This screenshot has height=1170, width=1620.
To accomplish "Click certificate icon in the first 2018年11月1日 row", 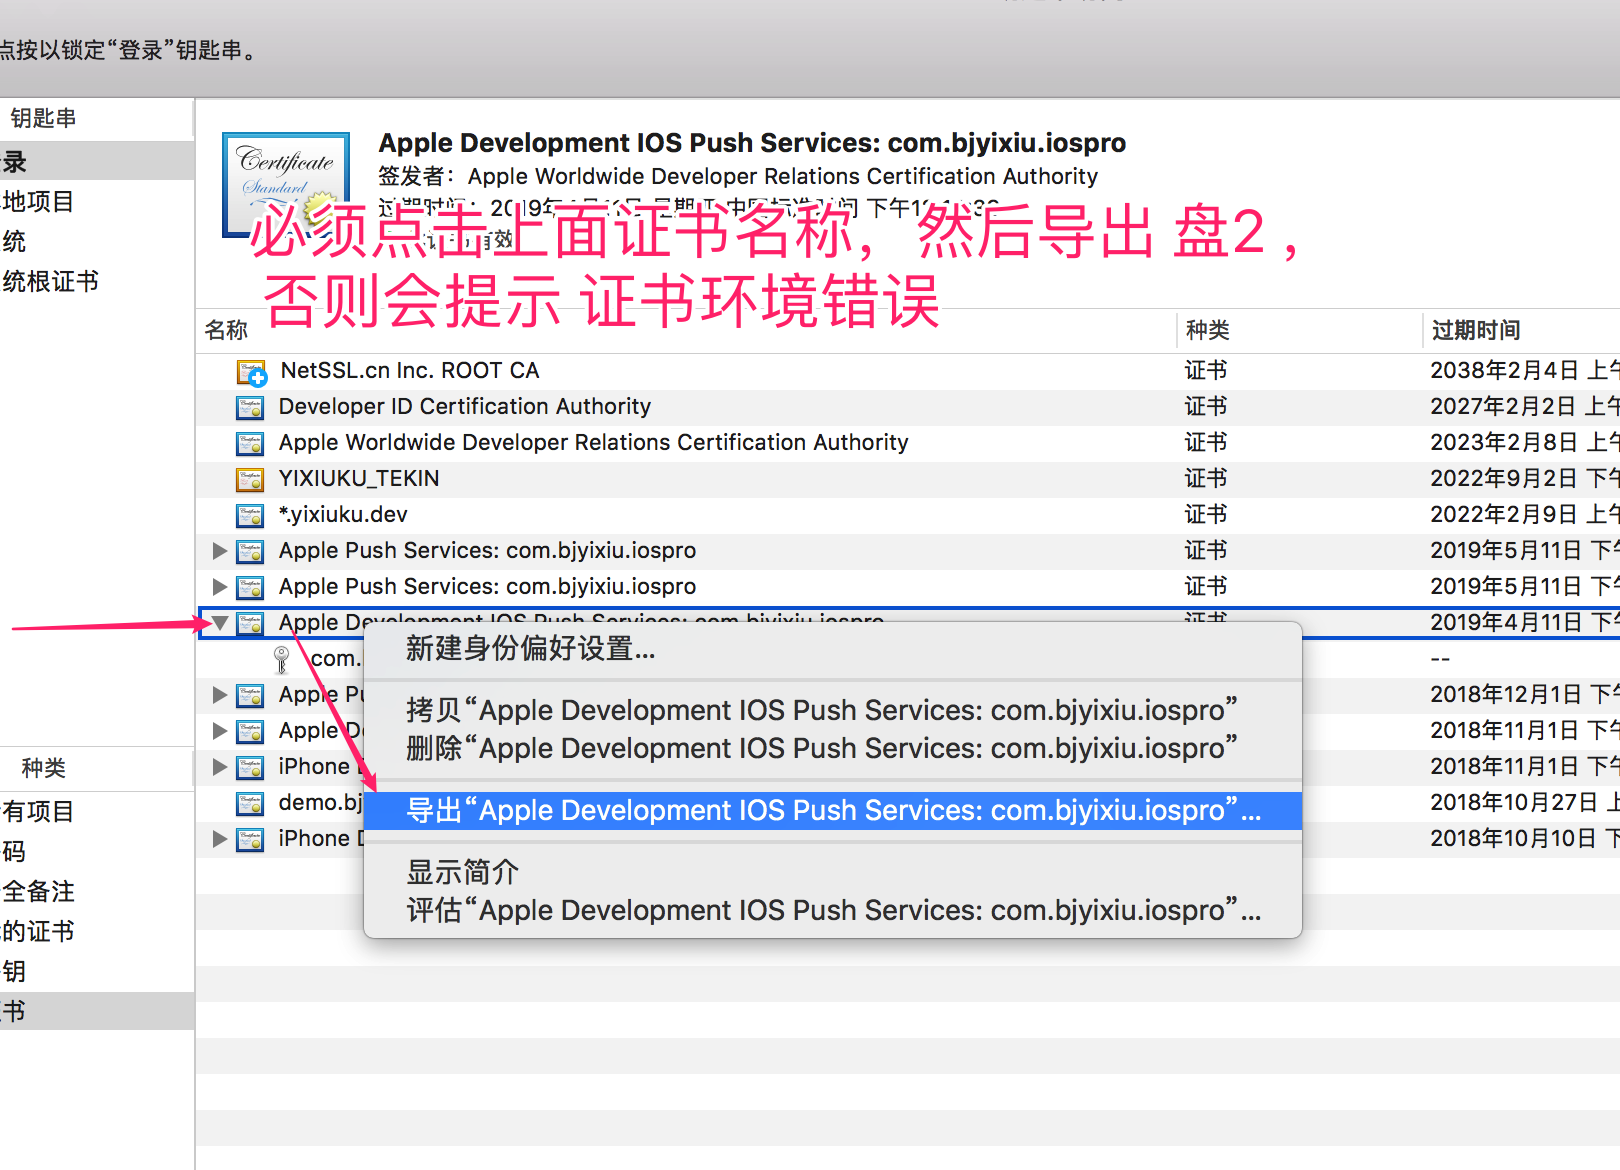I will point(250,731).
